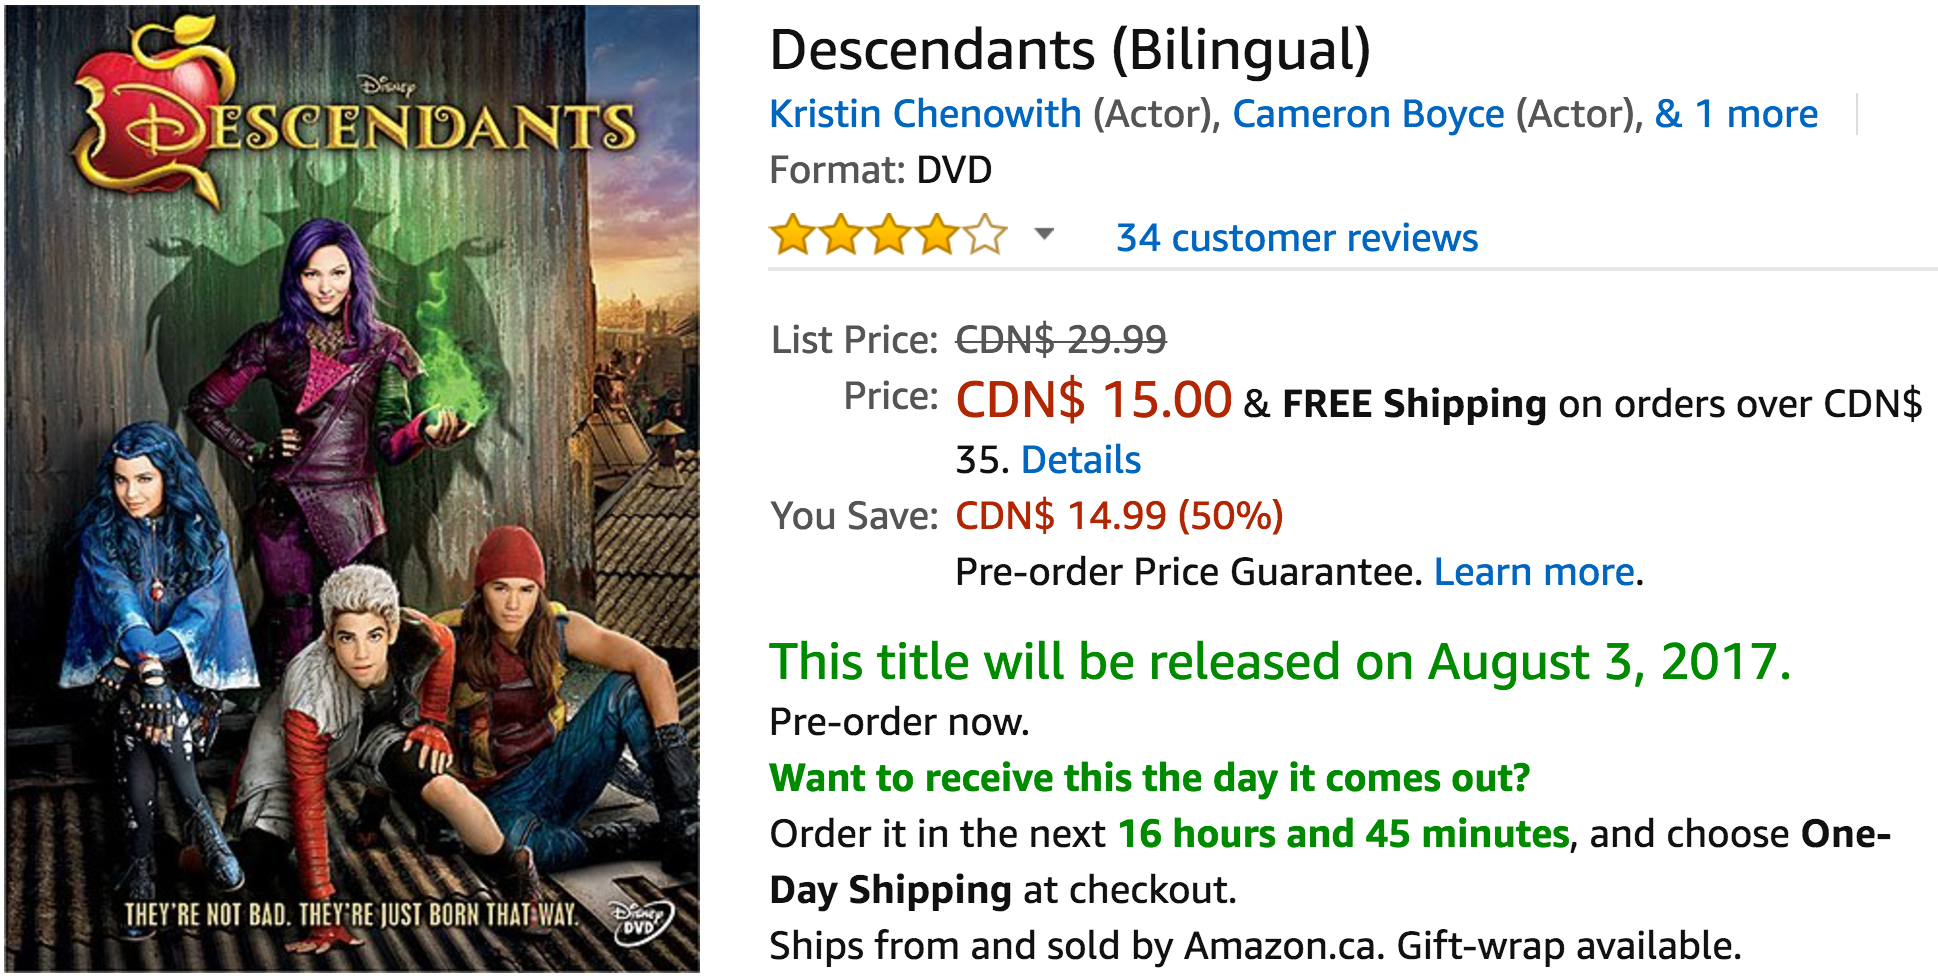This screenshot has height=976, width=1938.
Task: Open Learn more about Pre-order Price Guarantee
Action: point(1534,572)
